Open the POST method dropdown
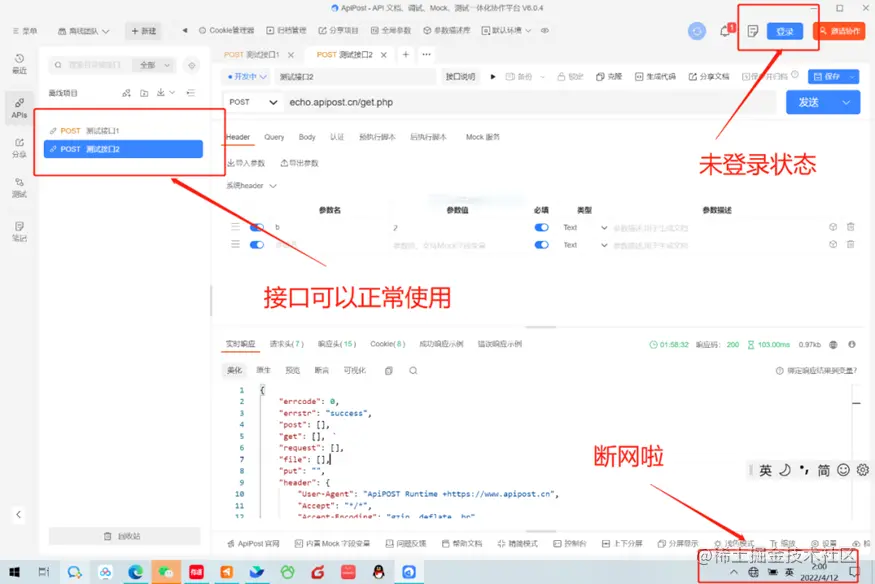Image resolution: width=875 pixels, height=584 pixels. click(253, 102)
